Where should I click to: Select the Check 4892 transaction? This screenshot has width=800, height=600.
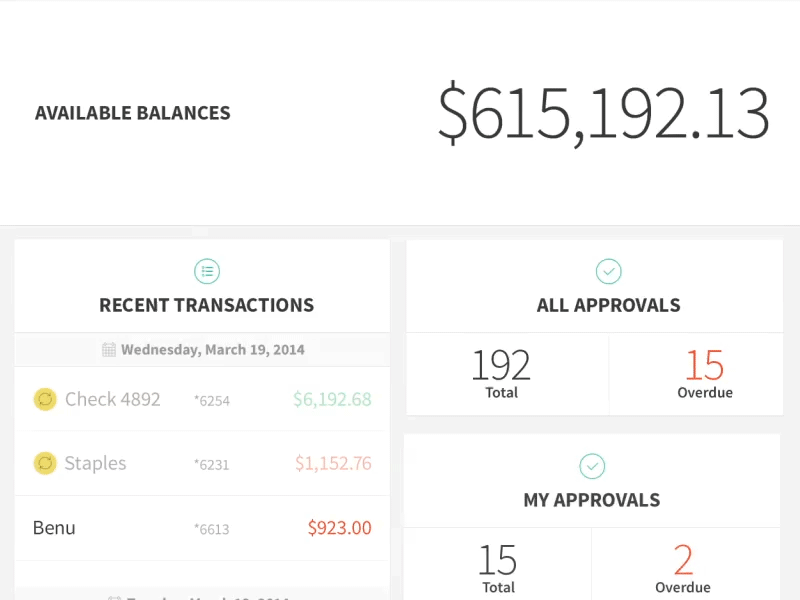[112, 400]
